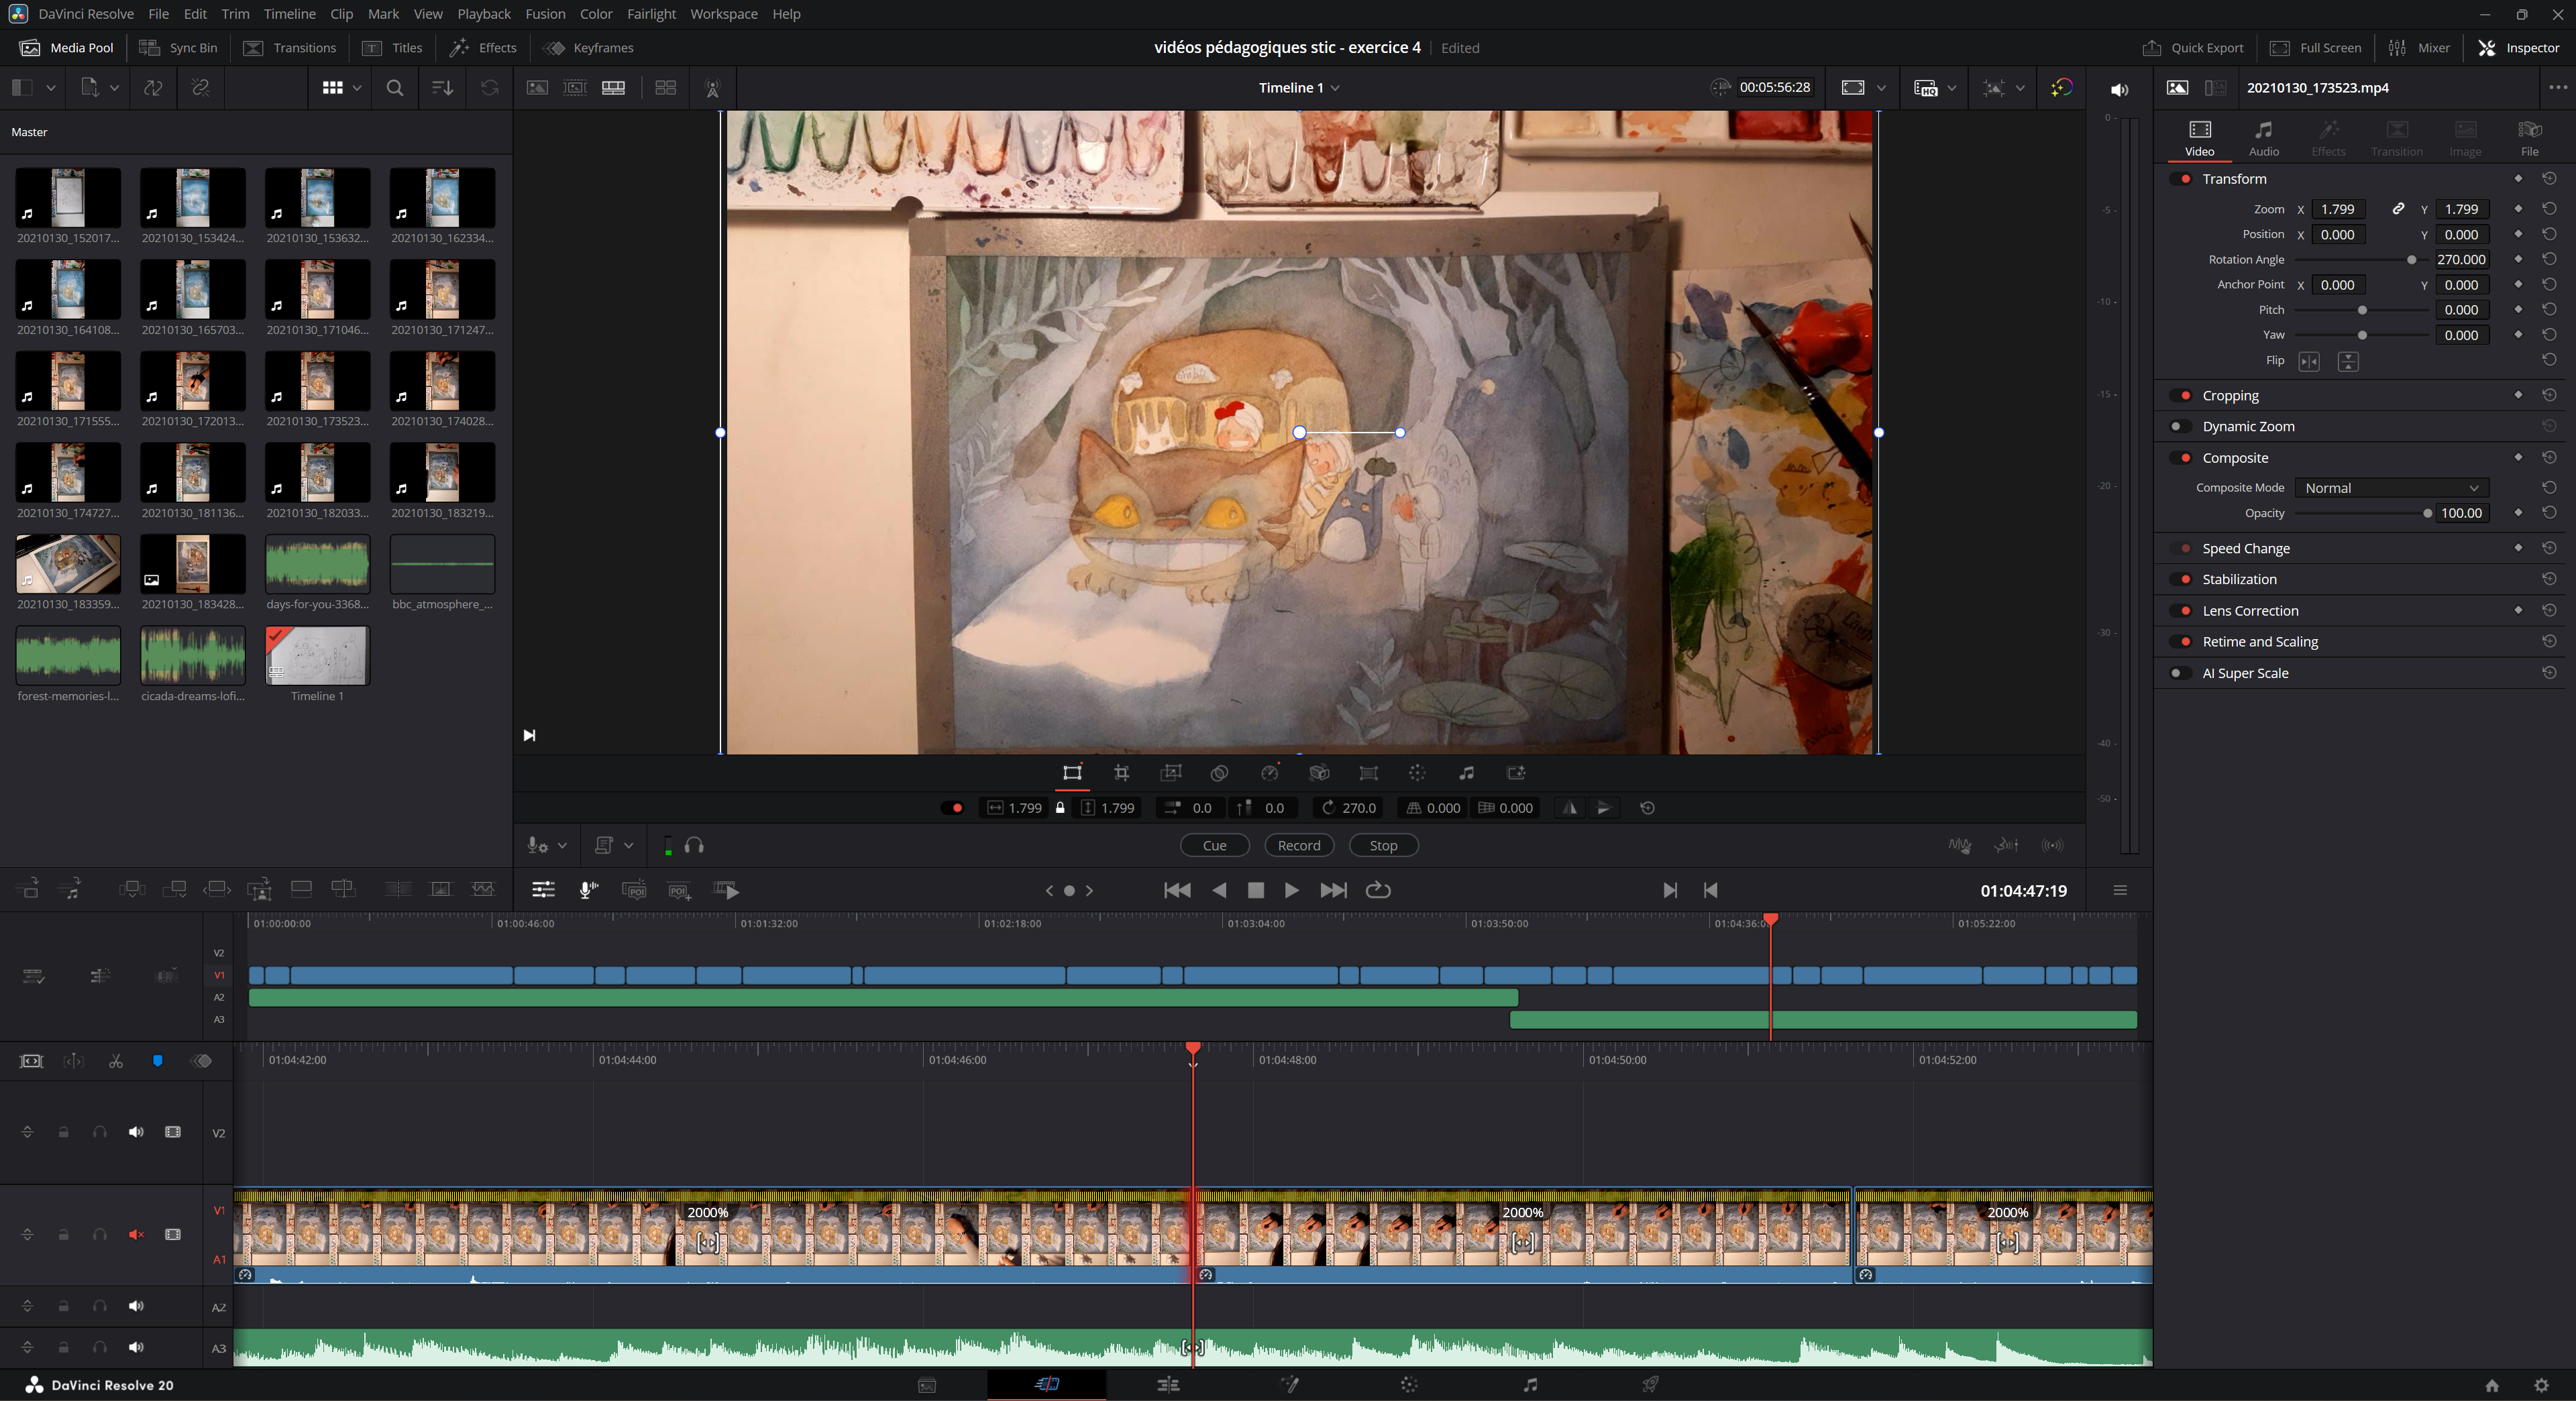Open the Fairlight audio page

click(x=1530, y=1385)
